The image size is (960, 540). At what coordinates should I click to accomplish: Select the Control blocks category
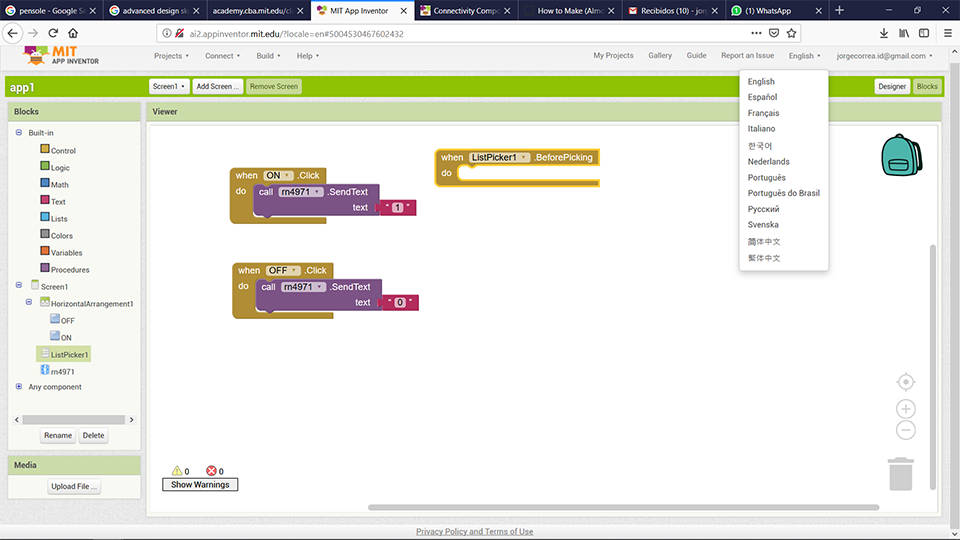(58, 150)
